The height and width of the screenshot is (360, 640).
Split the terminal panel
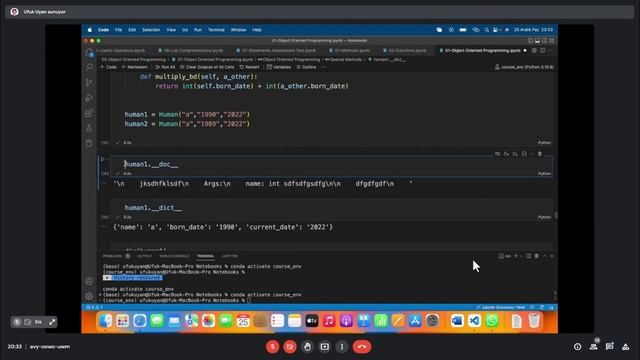point(529,256)
